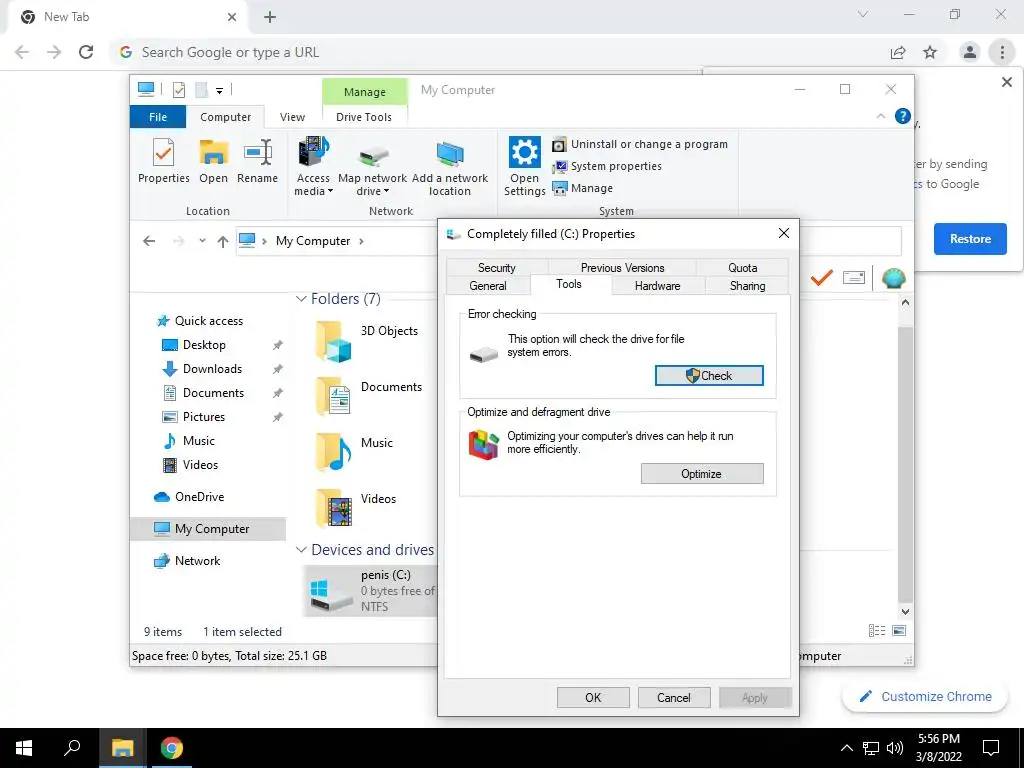
Task: Select the Videos folder in the Folders list
Action: [x=355, y=507]
